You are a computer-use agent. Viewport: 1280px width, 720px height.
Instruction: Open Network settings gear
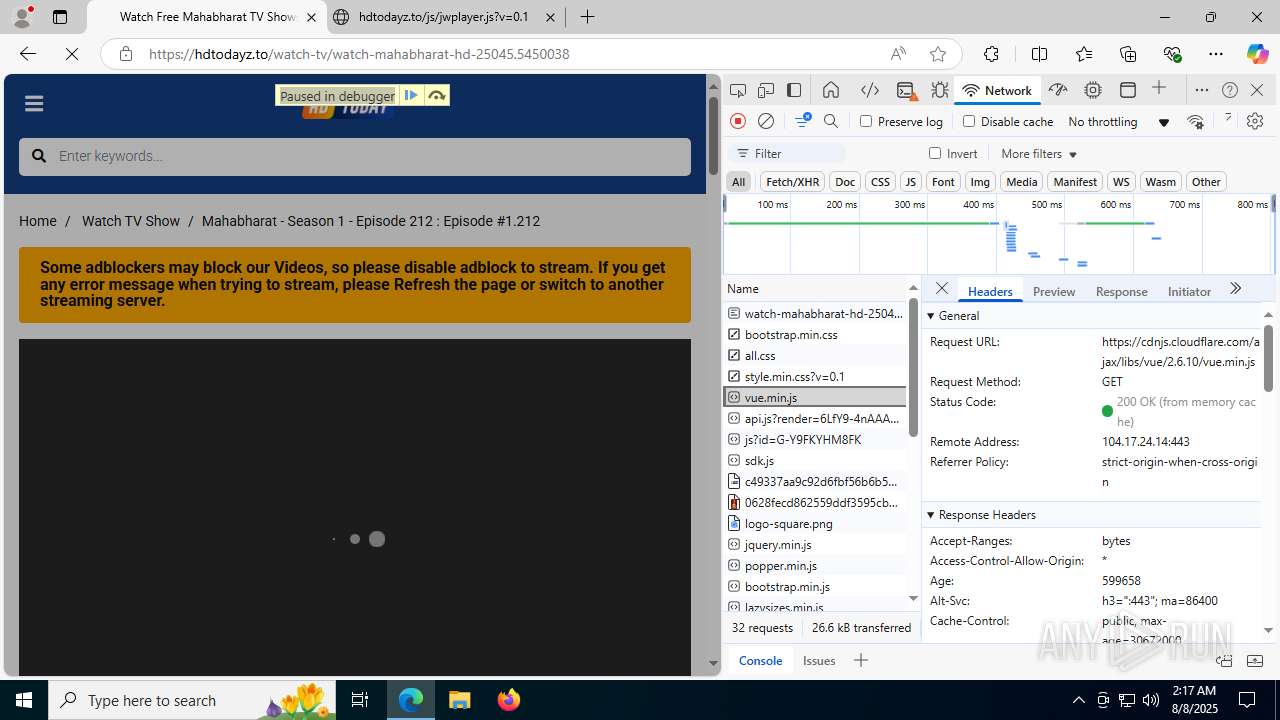(1255, 121)
